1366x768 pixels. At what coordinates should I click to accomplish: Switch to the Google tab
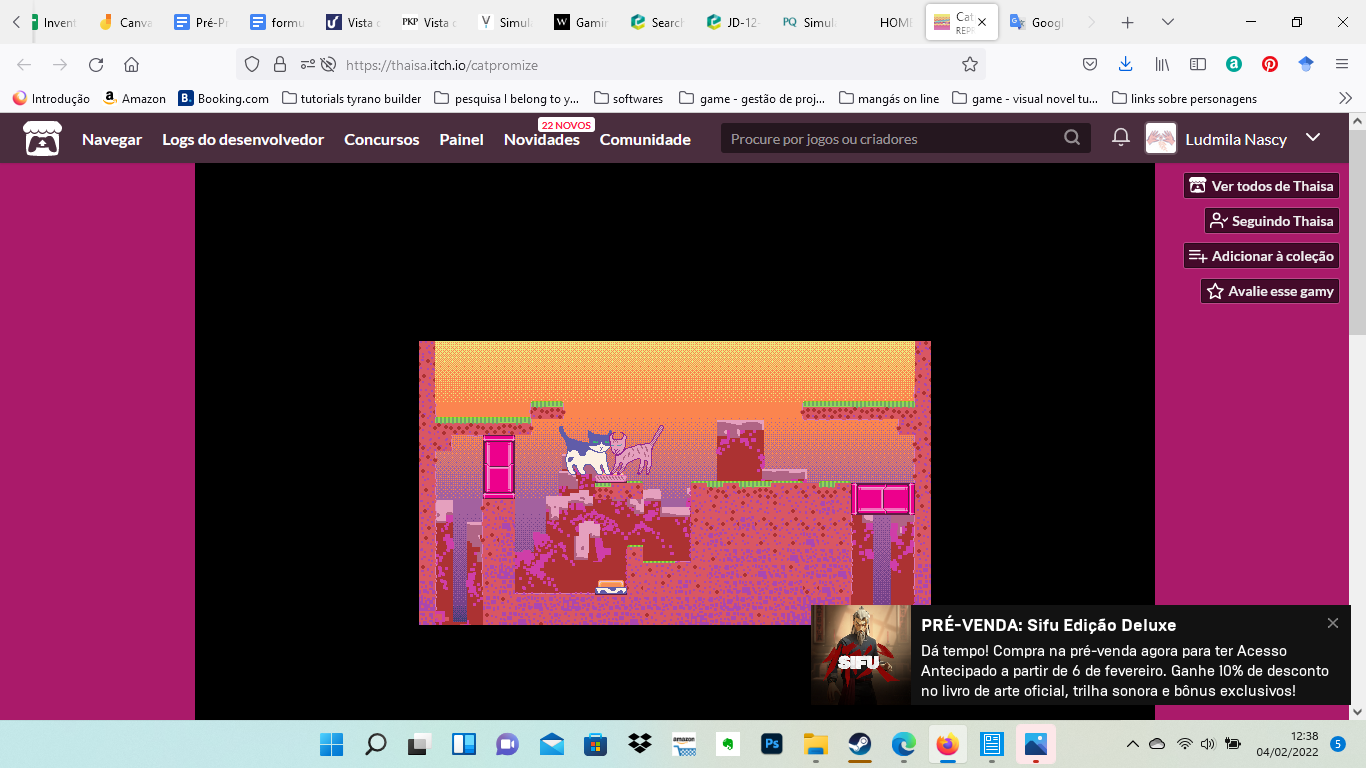(1036, 22)
